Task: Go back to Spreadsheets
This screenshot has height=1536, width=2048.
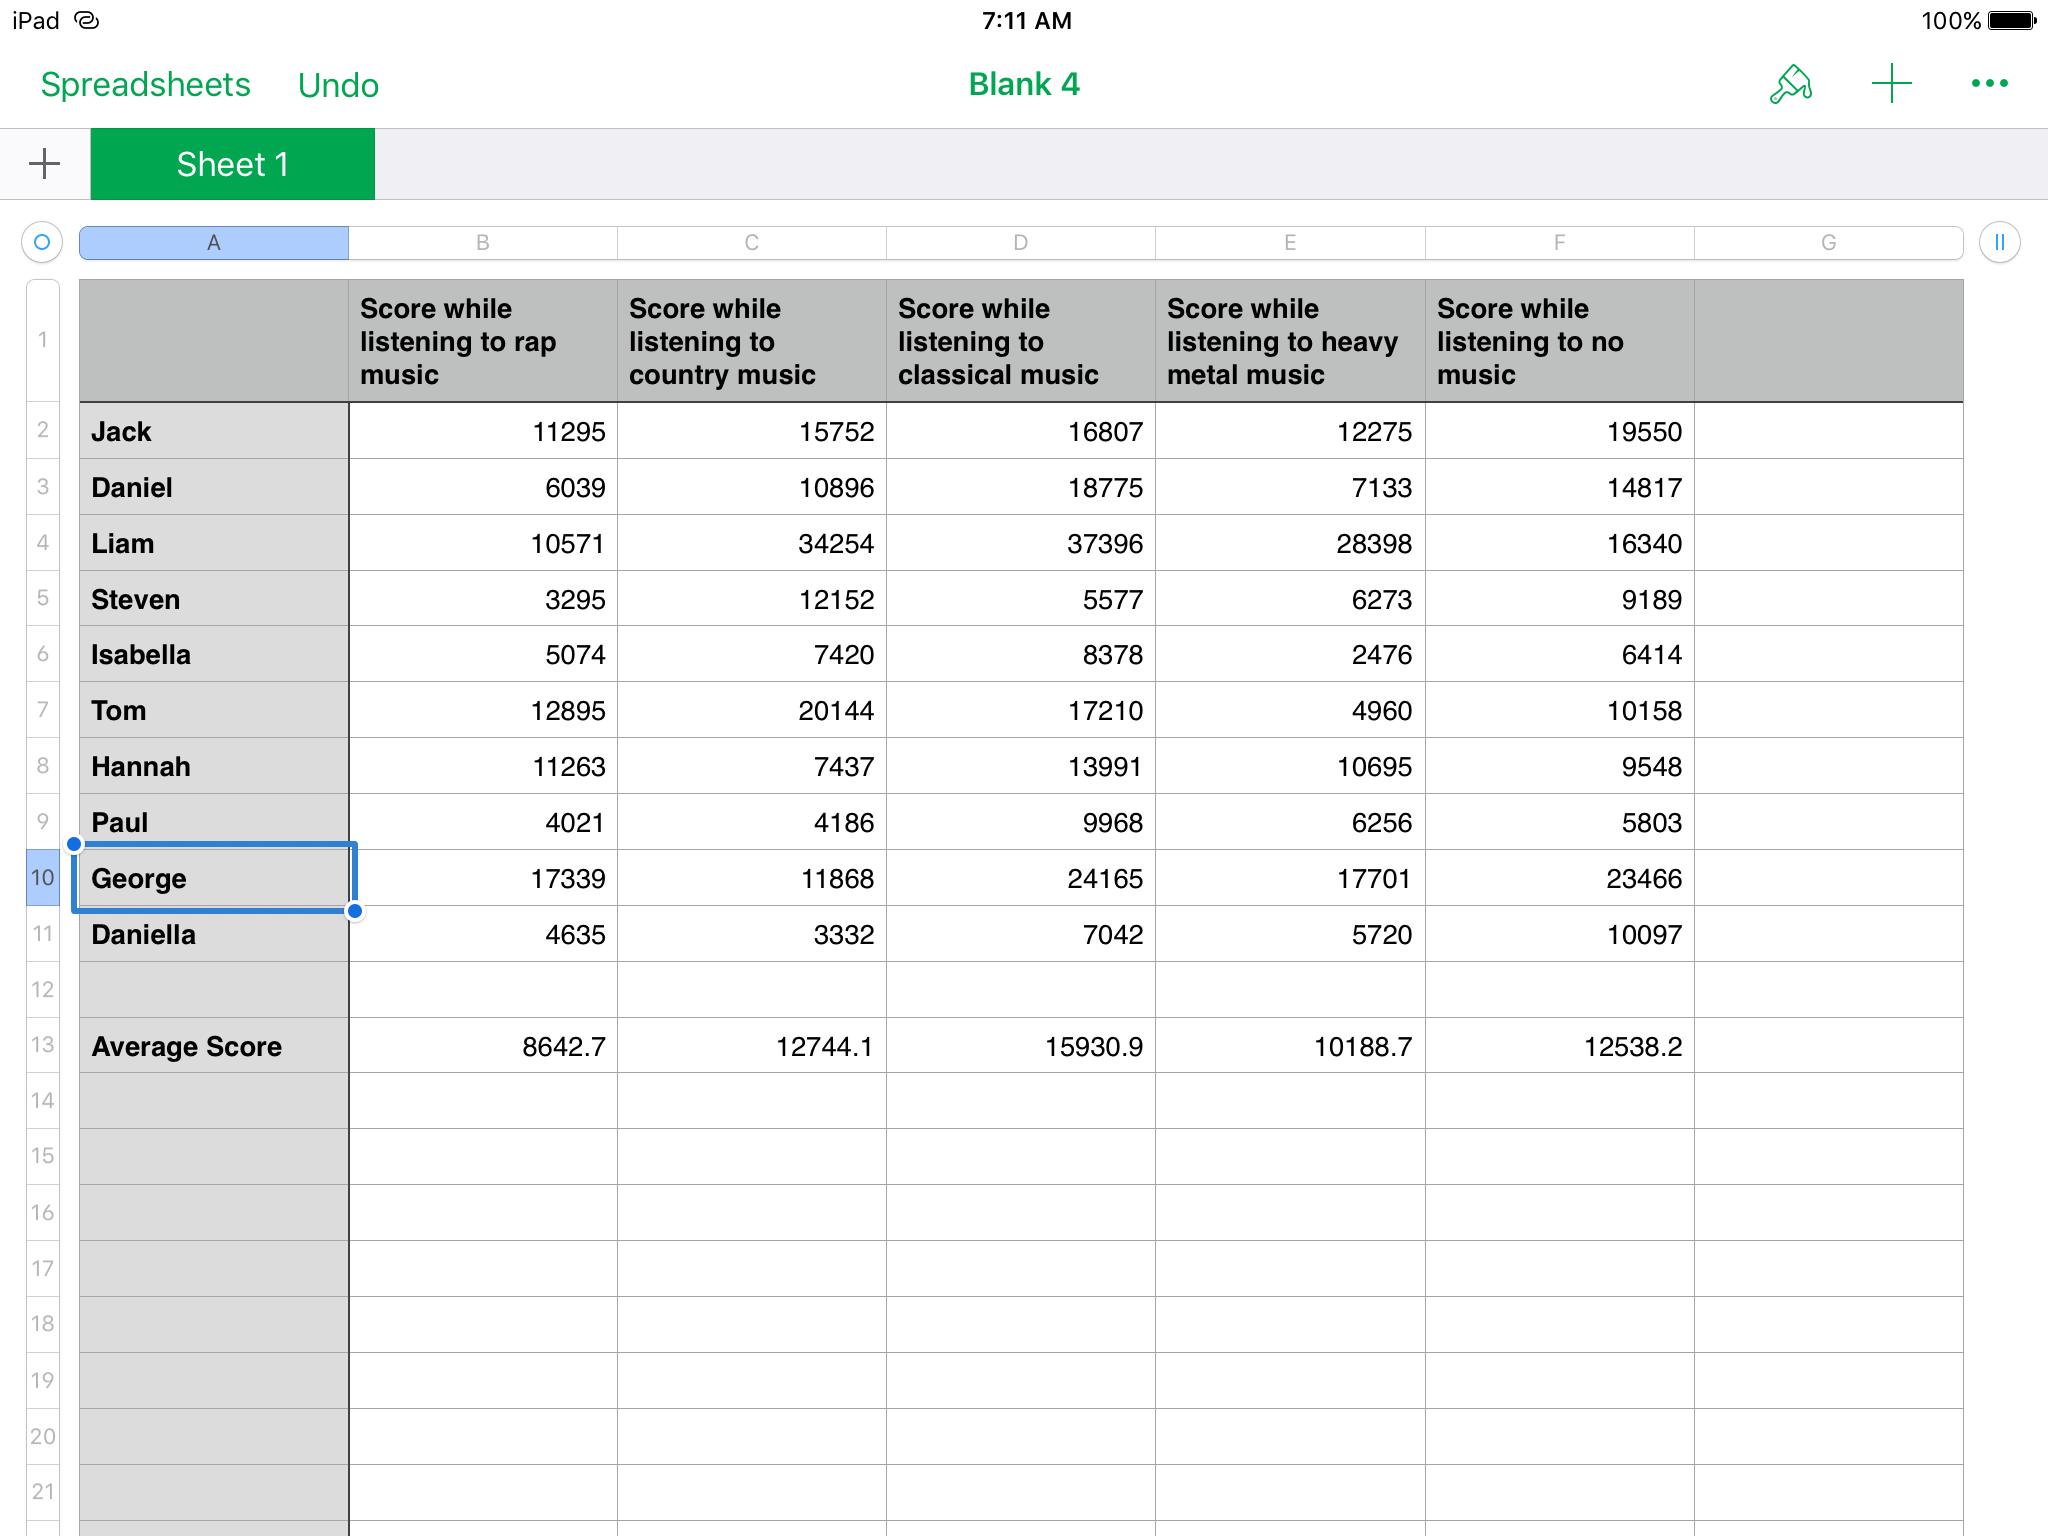Action: (x=145, y=85)
